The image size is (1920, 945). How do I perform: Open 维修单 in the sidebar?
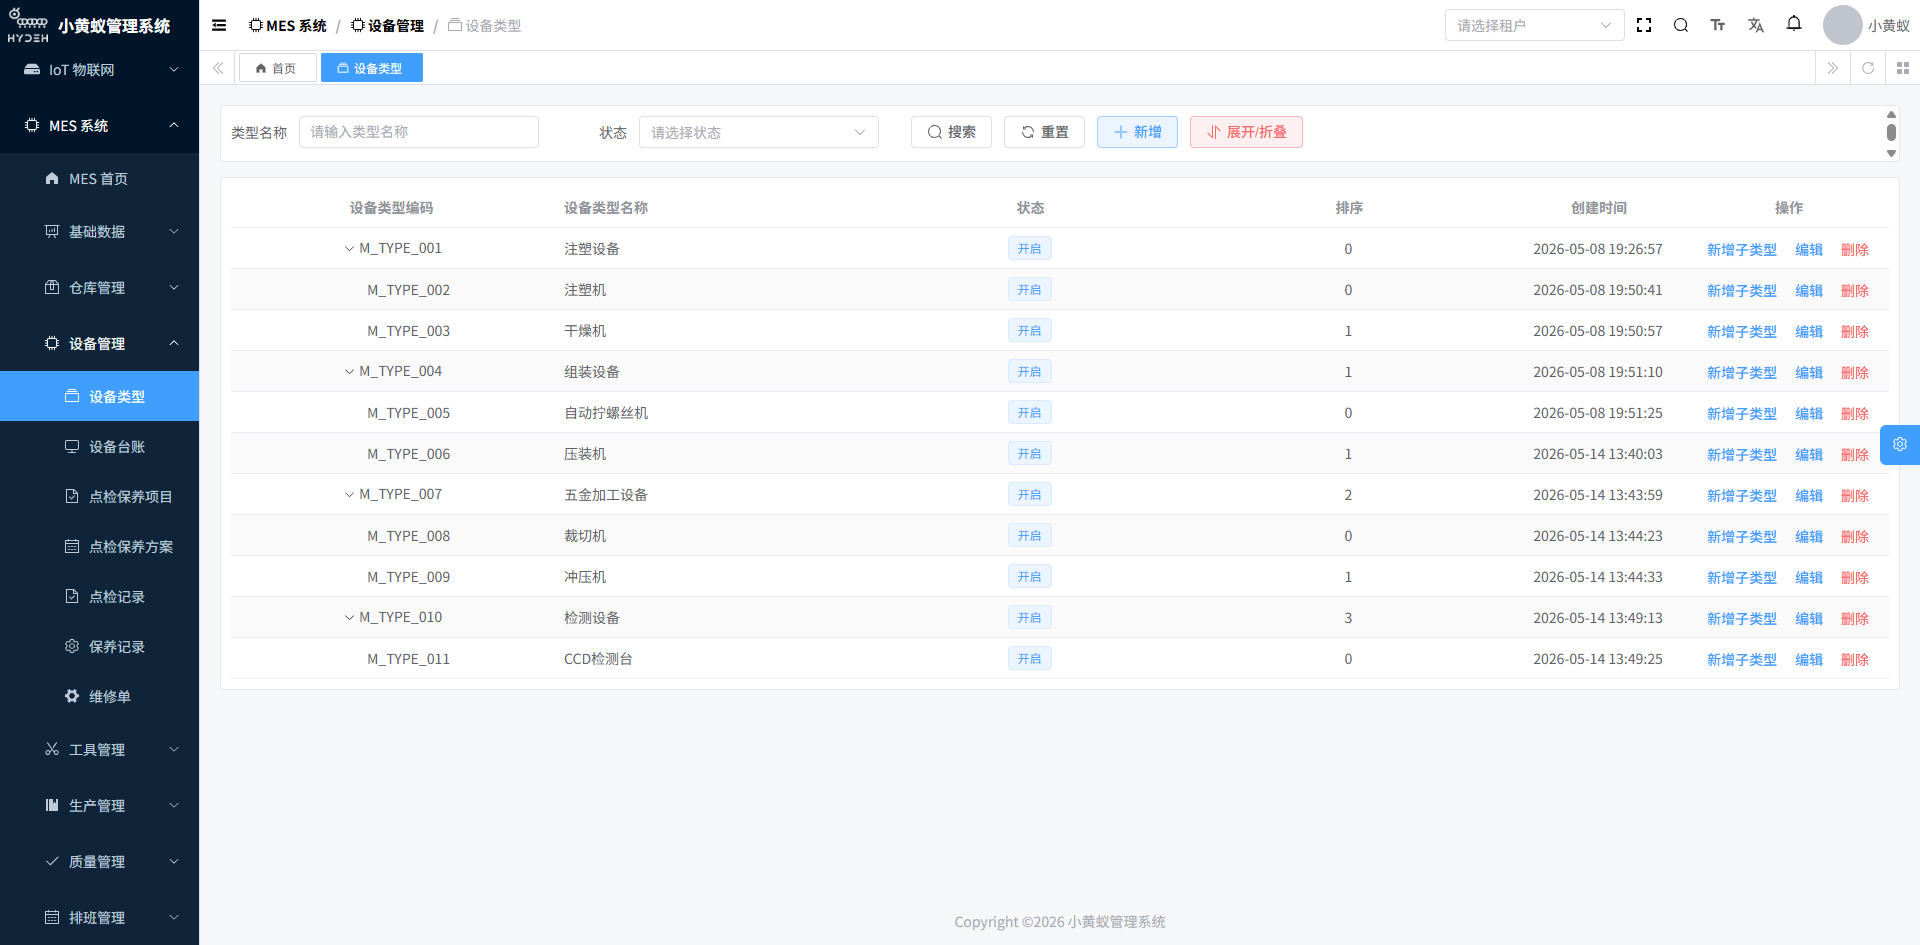coord(100,697)
